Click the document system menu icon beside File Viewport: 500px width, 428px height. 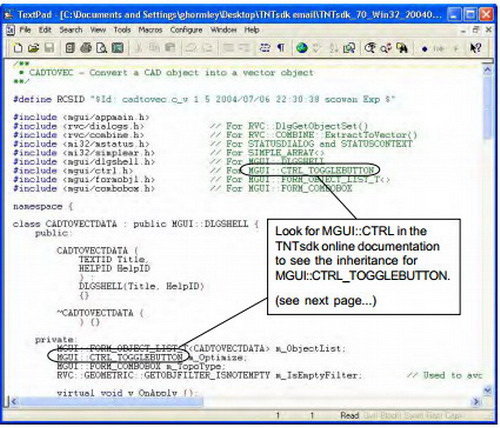coord(10,30)
